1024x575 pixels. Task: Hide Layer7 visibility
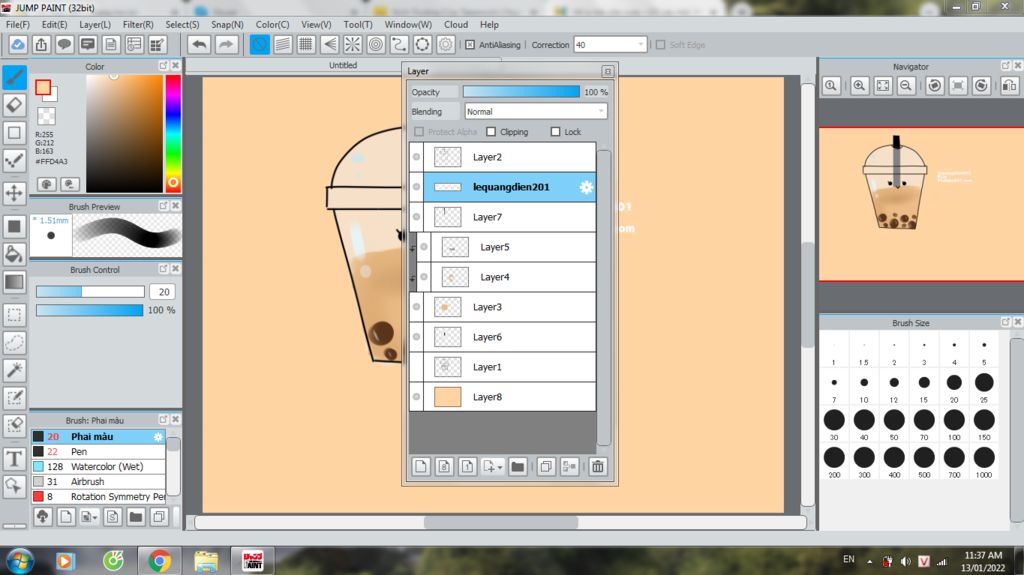coord(416,217)
